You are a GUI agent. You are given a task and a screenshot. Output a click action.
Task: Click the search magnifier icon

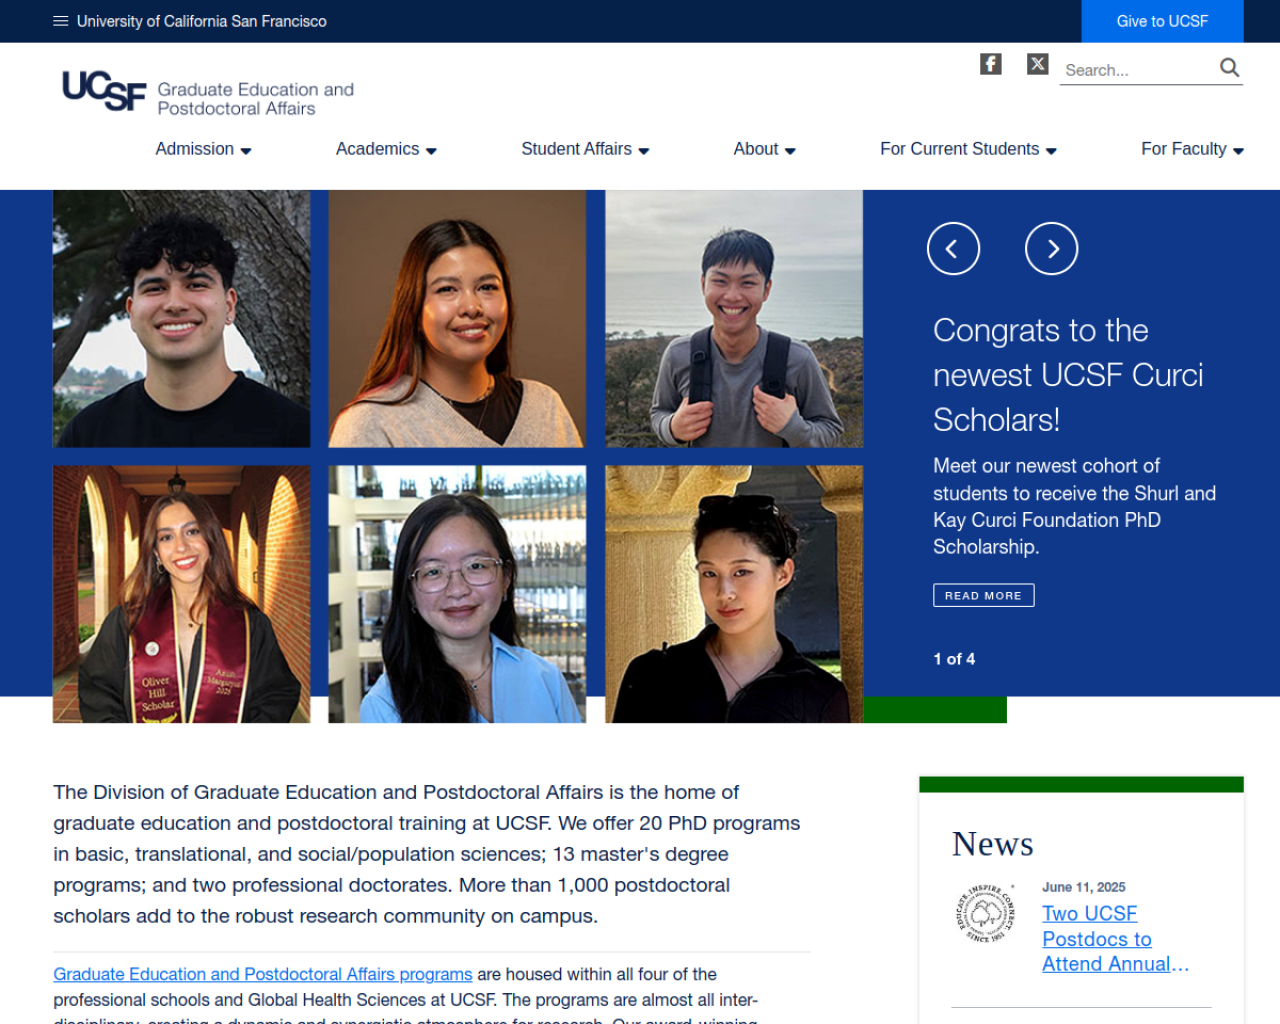click(x=1229, y=68)
